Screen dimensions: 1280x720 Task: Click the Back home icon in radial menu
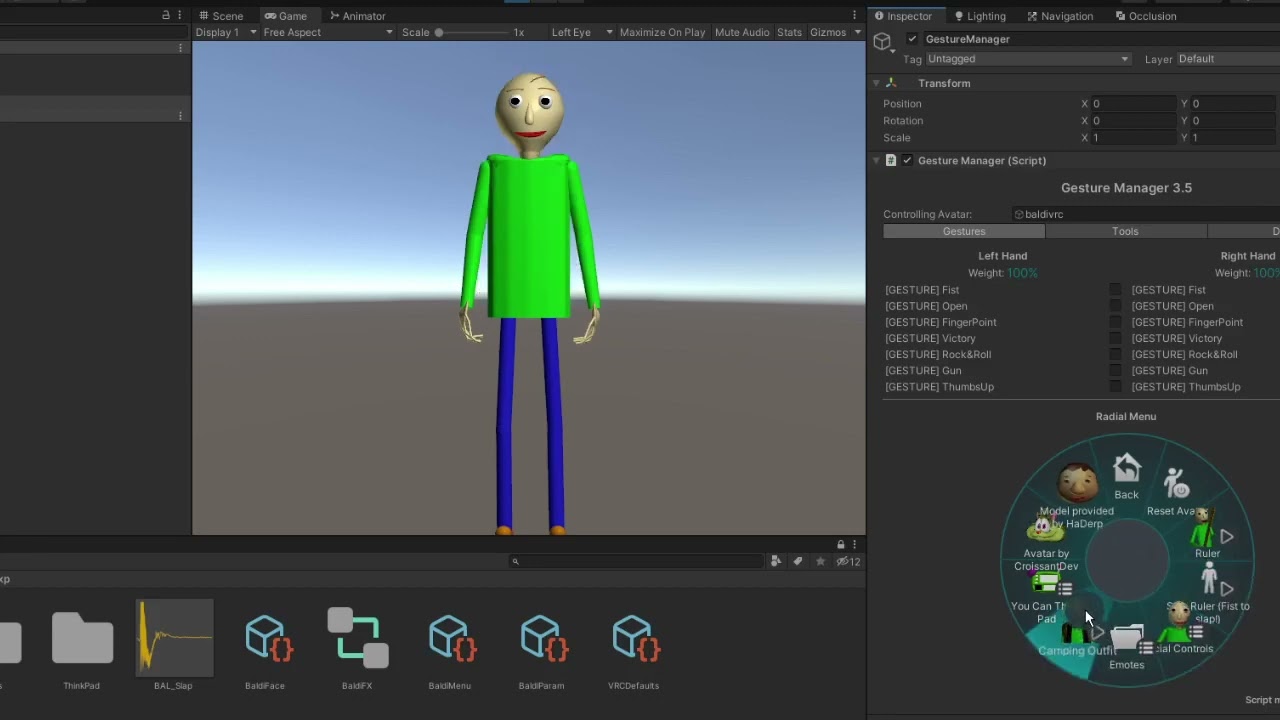(x=1126, y=467)
